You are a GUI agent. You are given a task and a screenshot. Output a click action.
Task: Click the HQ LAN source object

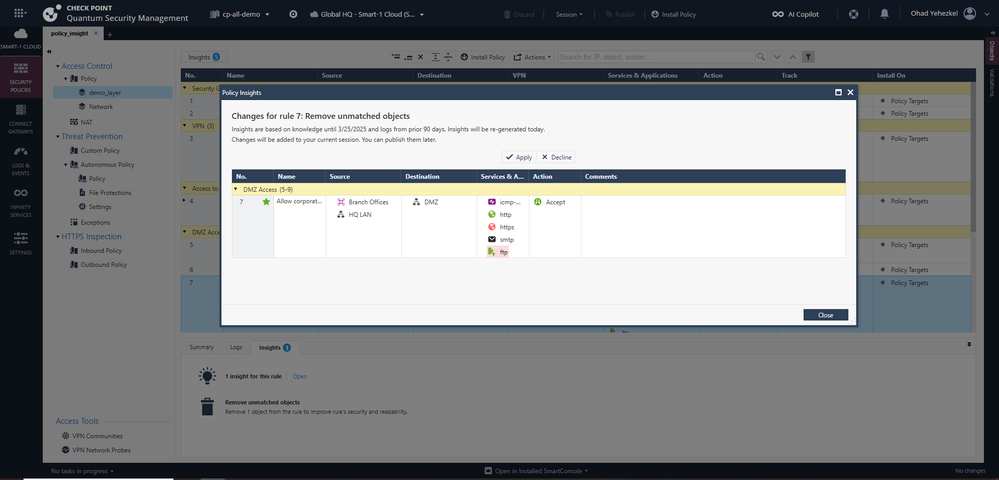pyautogui.click(x=354, y=215)
